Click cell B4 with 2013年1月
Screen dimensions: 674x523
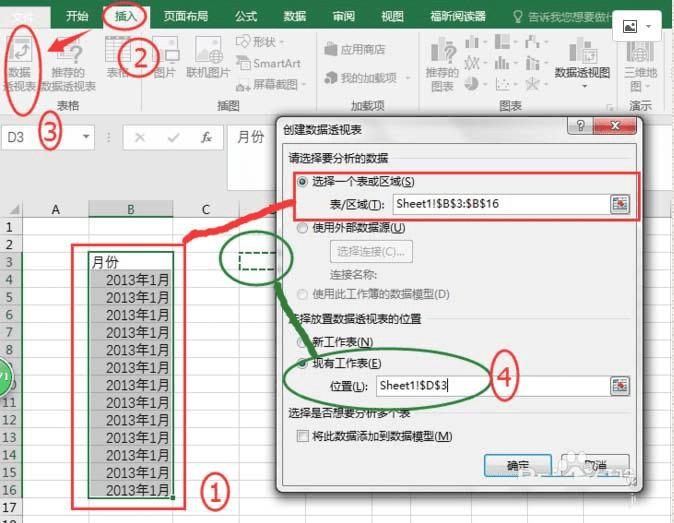131,280
